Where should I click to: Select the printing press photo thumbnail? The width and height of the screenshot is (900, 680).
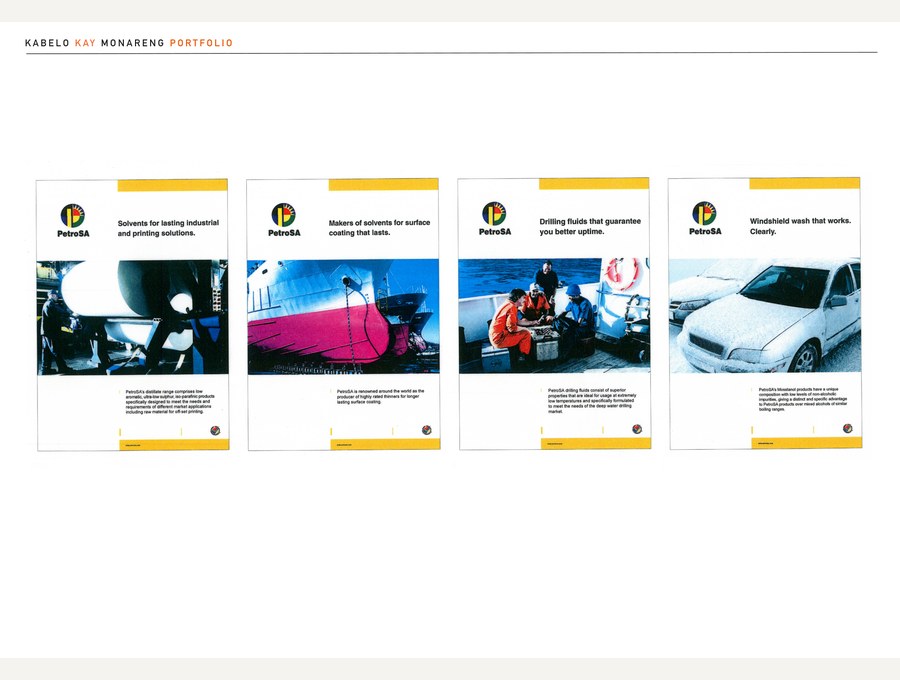133,317
